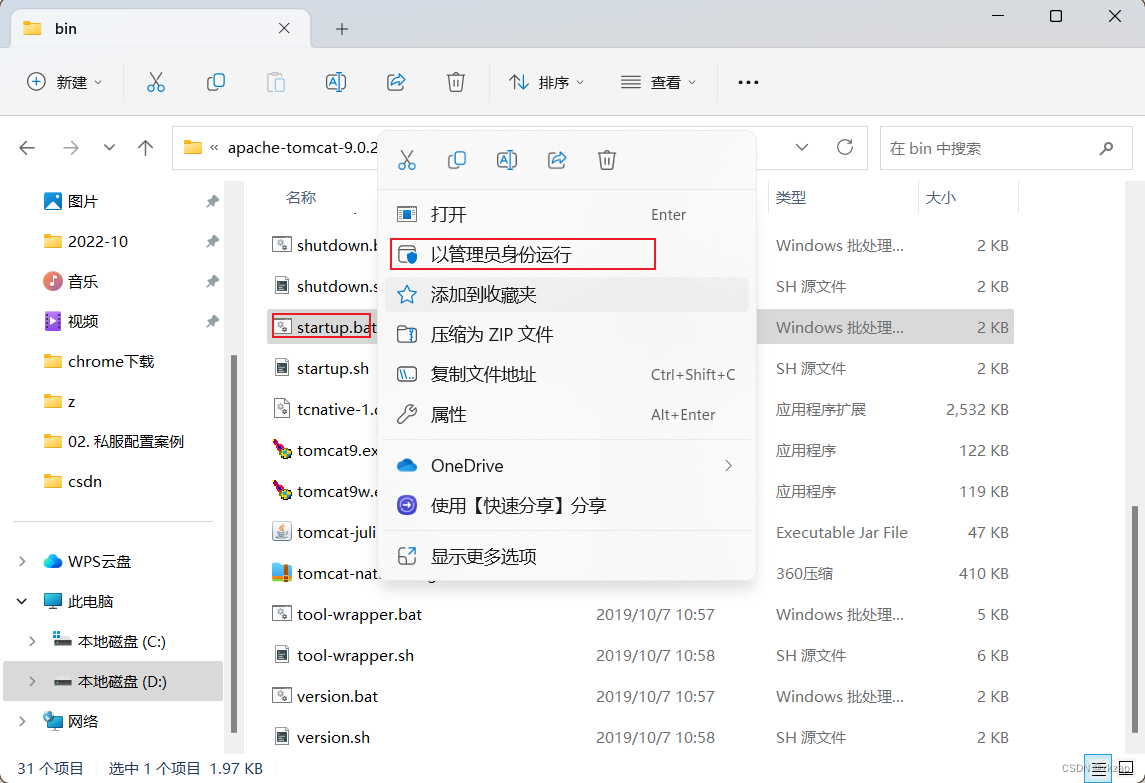This screenshot has width=1145, height=783.
Task: Select the tomcat-juli jar file icon
Action: 282,532
